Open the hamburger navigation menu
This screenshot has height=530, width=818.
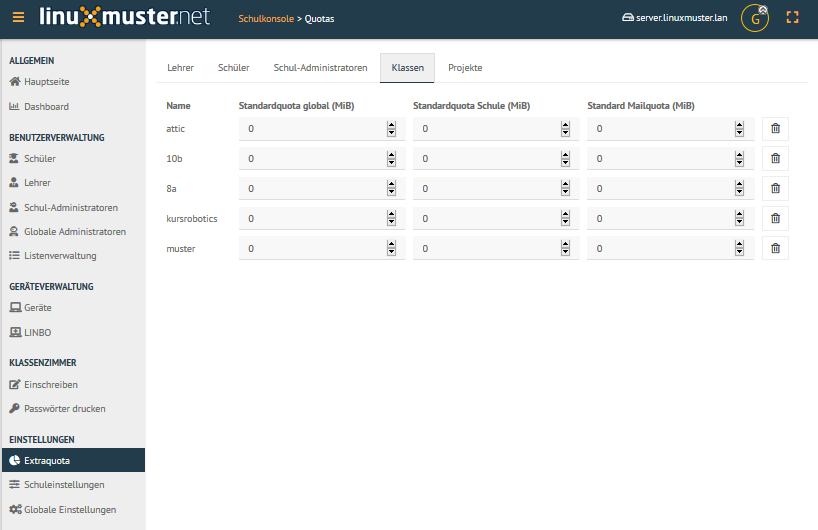point(18,17)
